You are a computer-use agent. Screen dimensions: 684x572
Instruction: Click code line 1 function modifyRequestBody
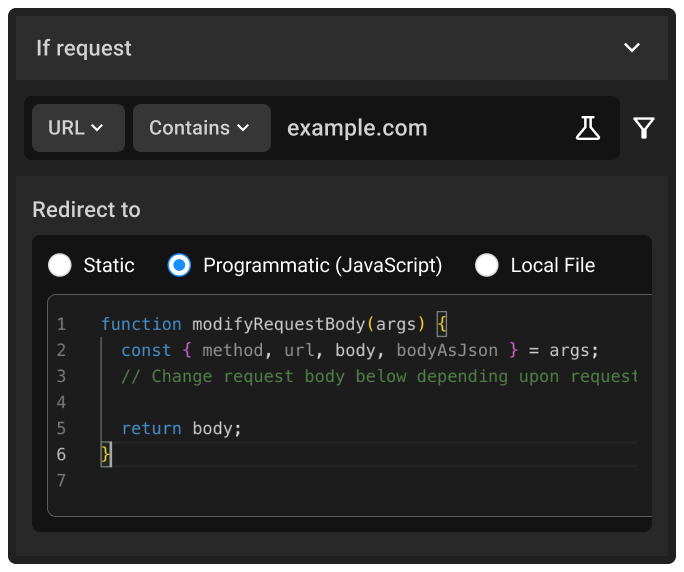point(274,324)
